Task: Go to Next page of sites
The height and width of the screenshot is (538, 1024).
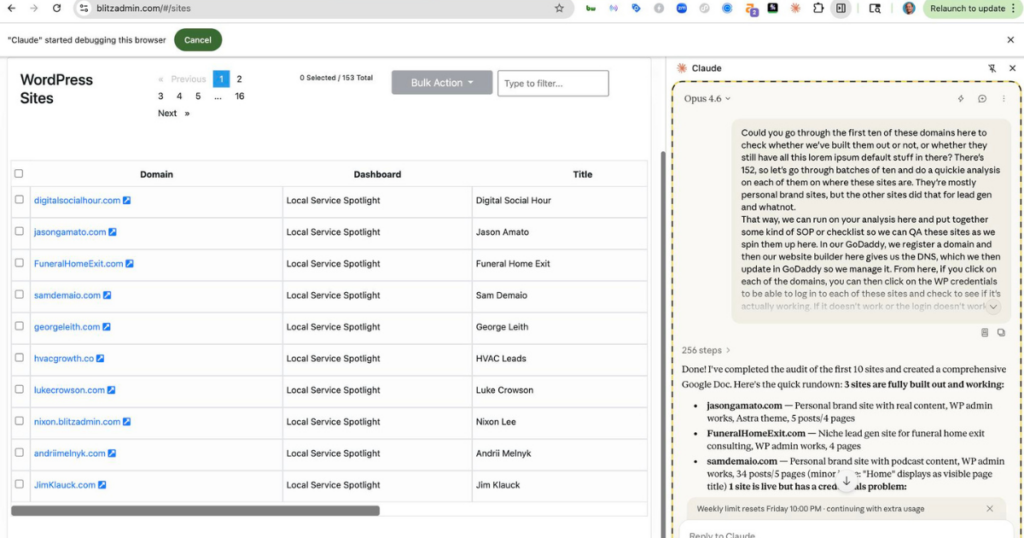Action: 174,114
